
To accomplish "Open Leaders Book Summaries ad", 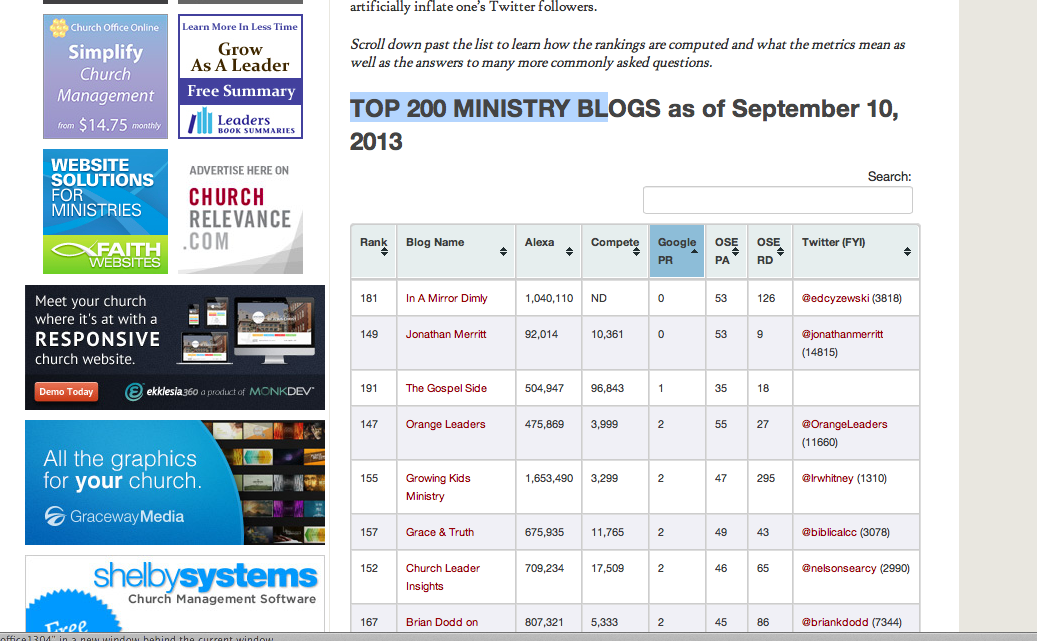I will 240,76.
